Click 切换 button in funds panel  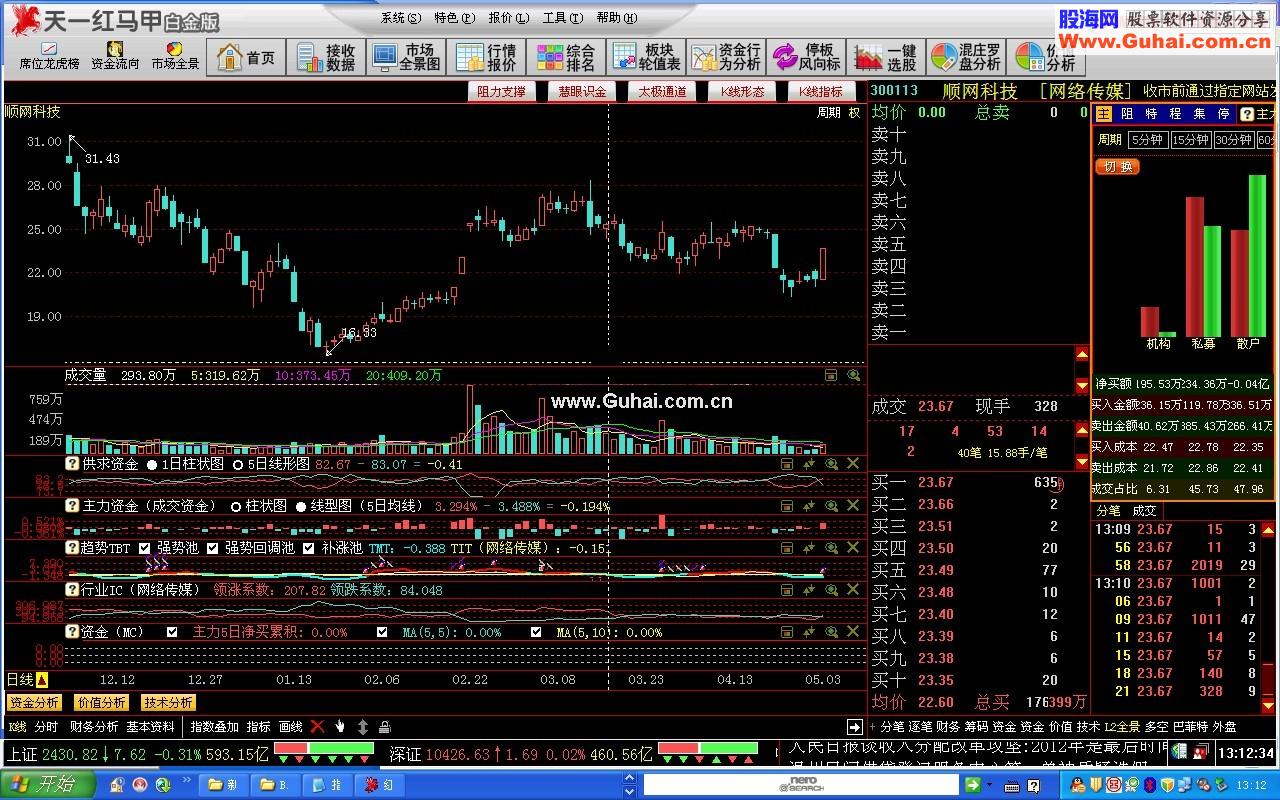click(x=1117, y=167)
